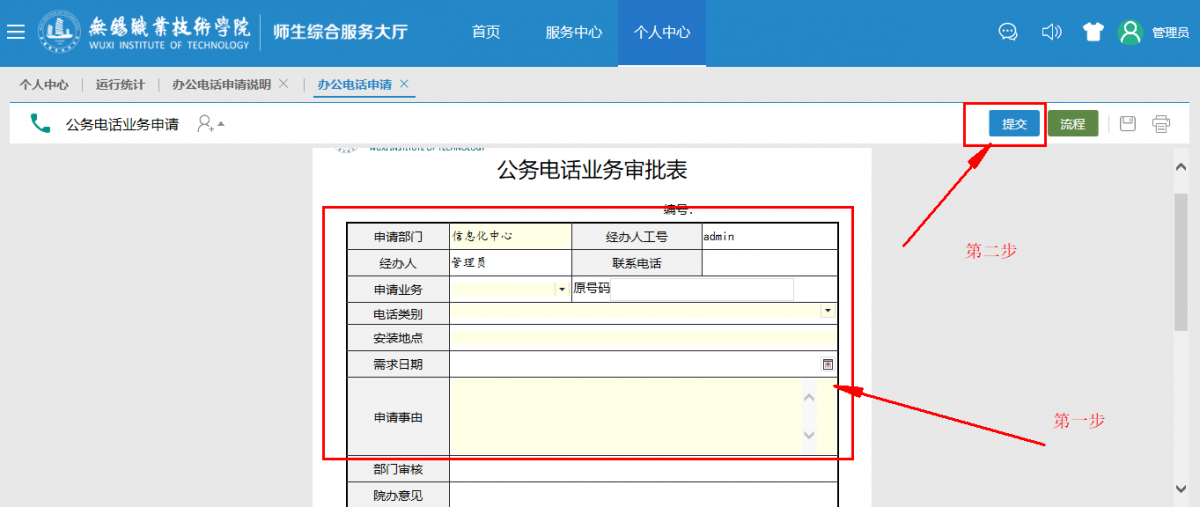Click the add person icon
The width and height of the screenshot is (1200, 507).
click(207, 124)
